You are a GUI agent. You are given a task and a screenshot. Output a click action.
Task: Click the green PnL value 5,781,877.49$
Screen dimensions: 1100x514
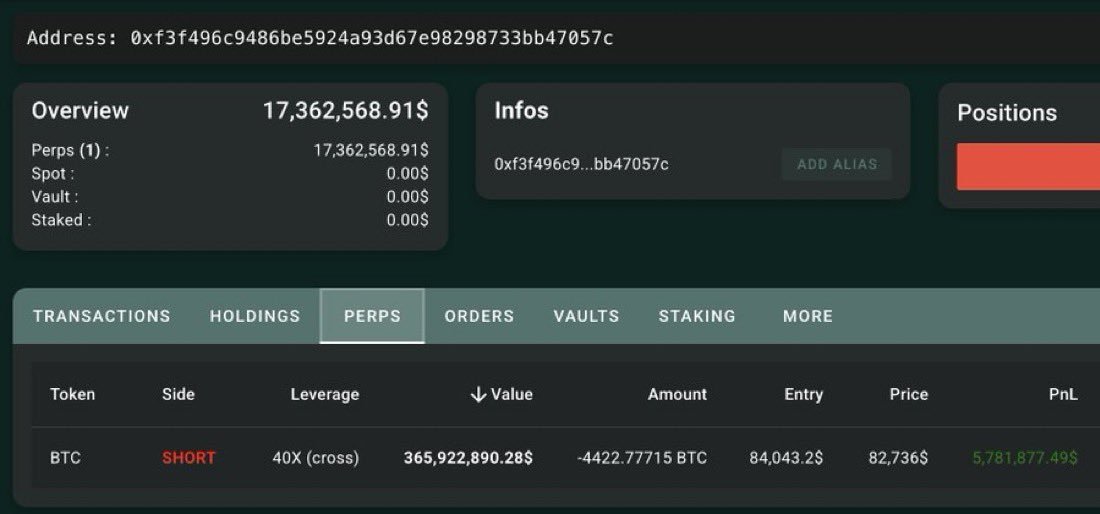(x=1025, y=458)
